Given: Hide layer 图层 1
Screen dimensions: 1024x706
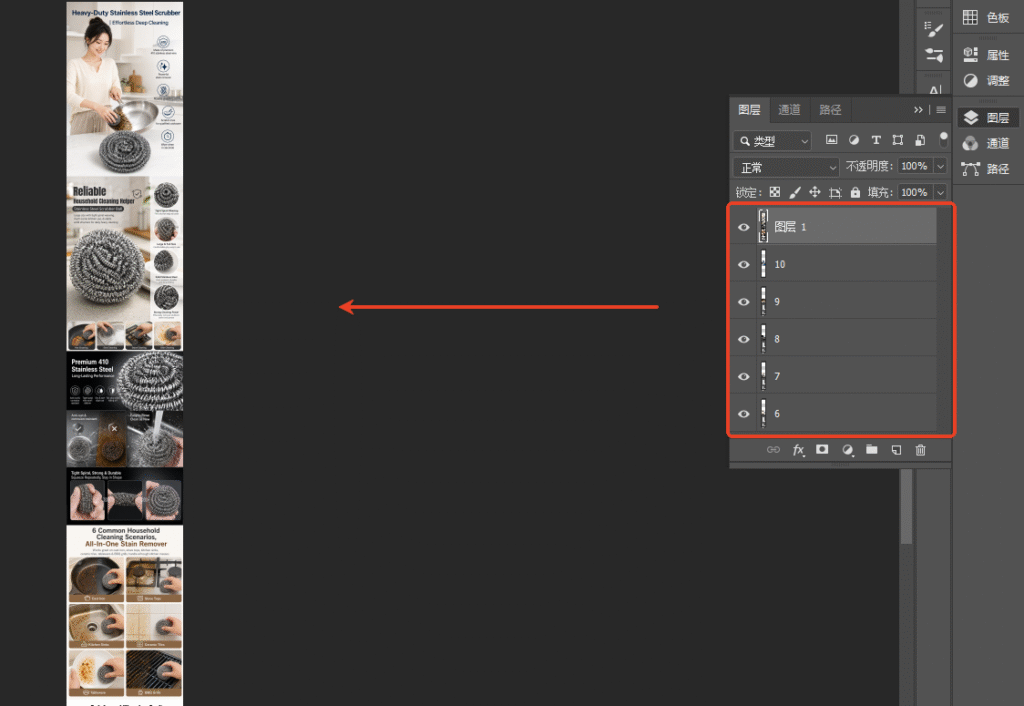Looking at the screenshot, I should click(743, 227).
